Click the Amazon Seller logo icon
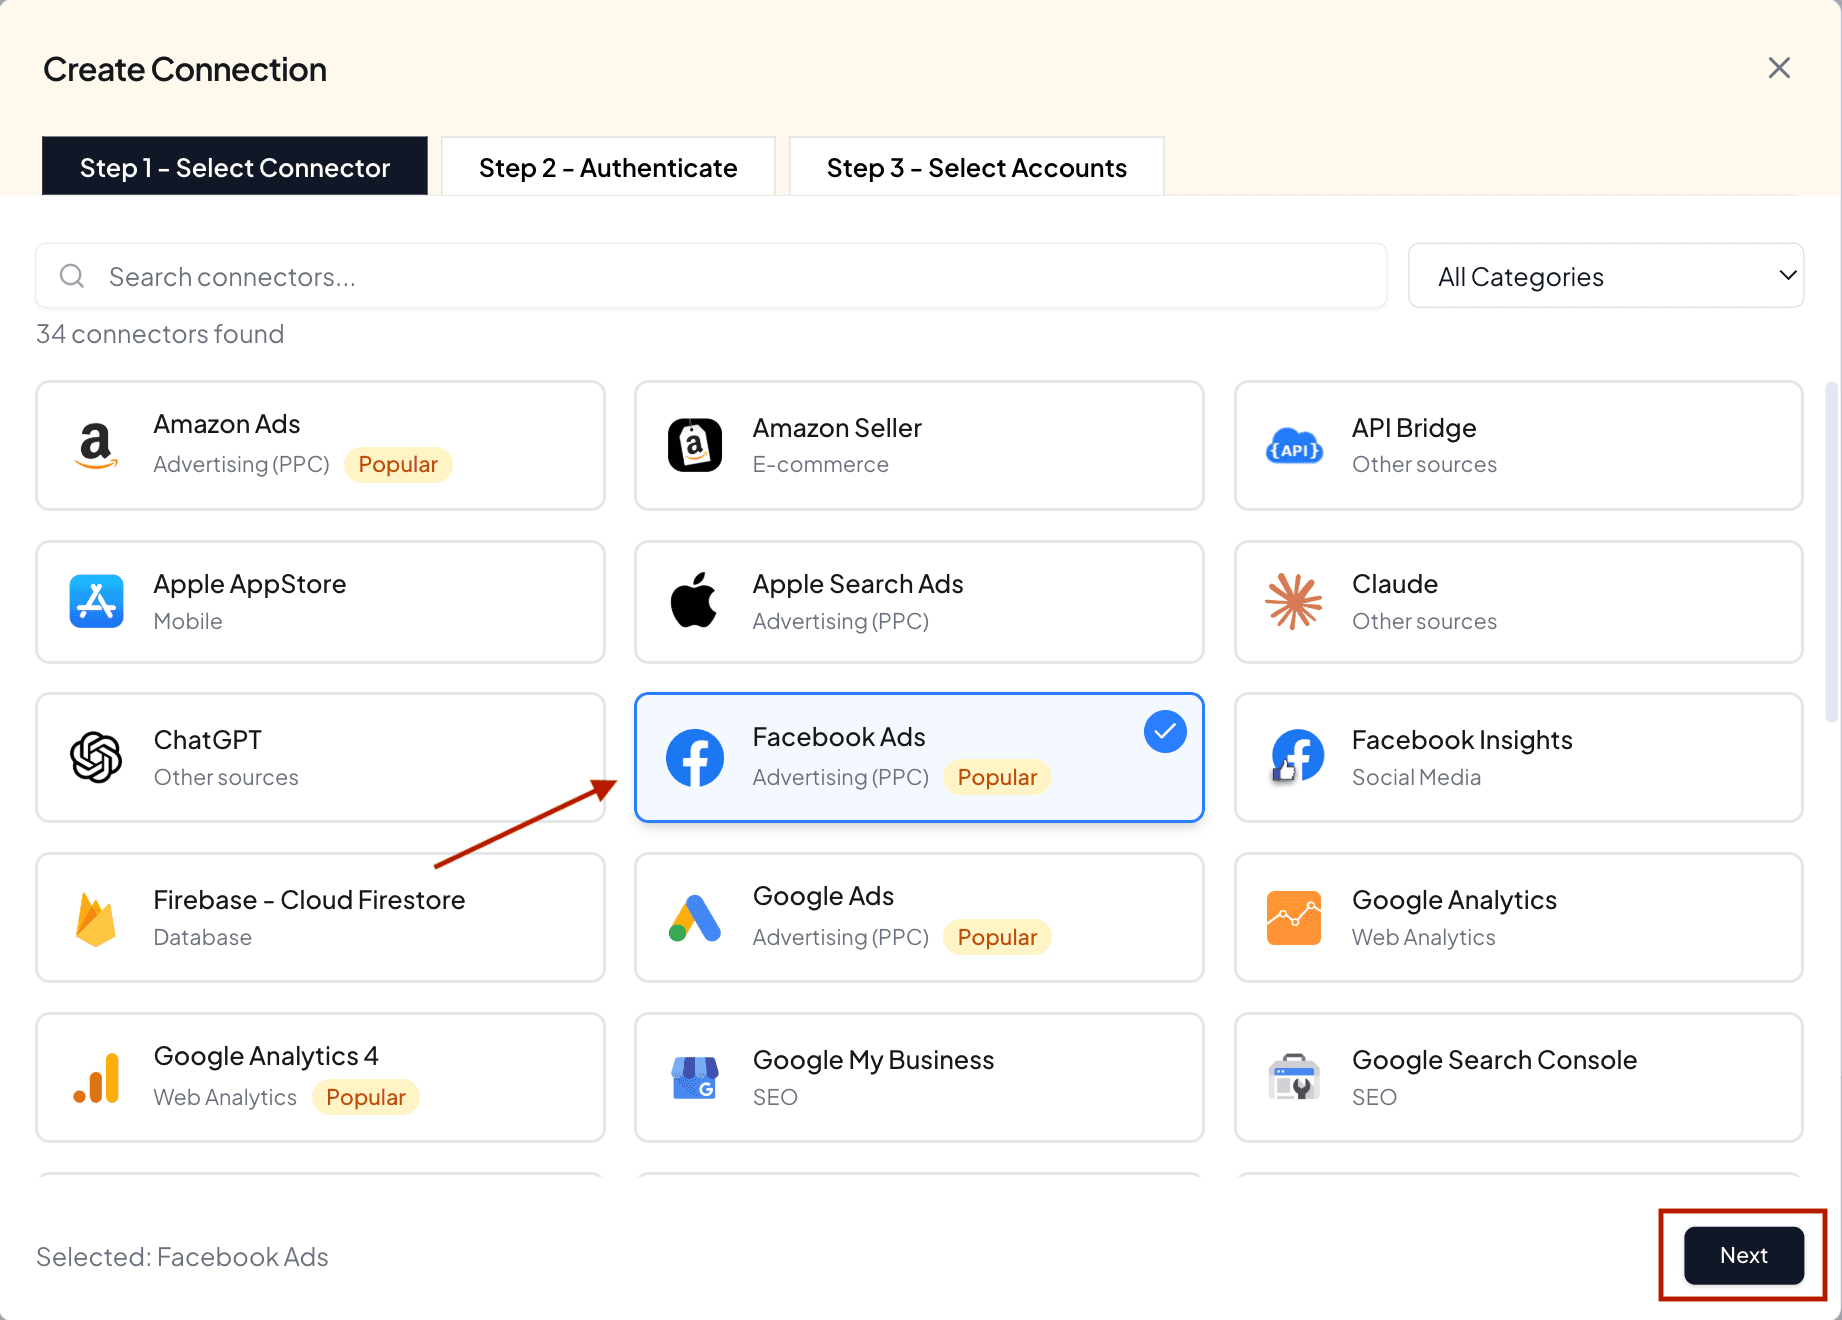The width and height of the screenshot is (1842, 1320). point(695,445)
